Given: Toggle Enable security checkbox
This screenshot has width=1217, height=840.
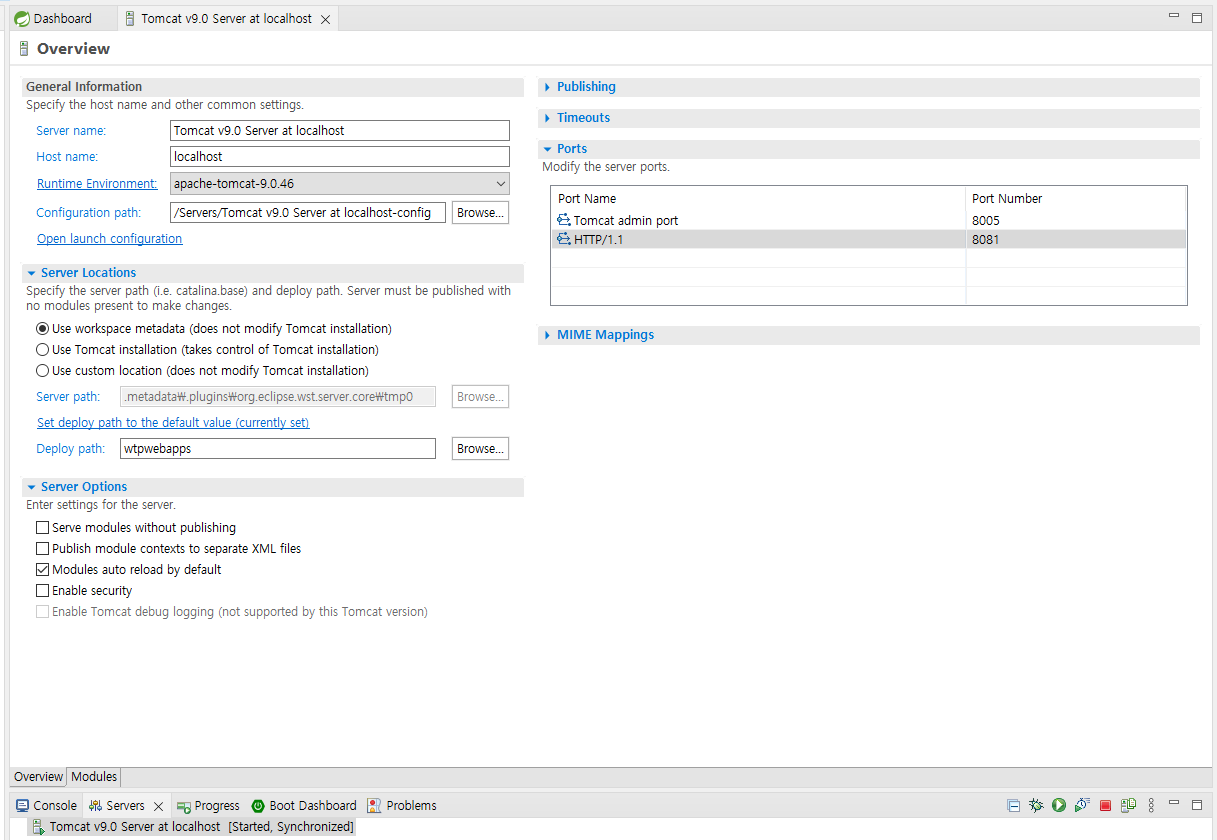Looking at the screenshot, I should pyautogui.click(x=42, y=590).
